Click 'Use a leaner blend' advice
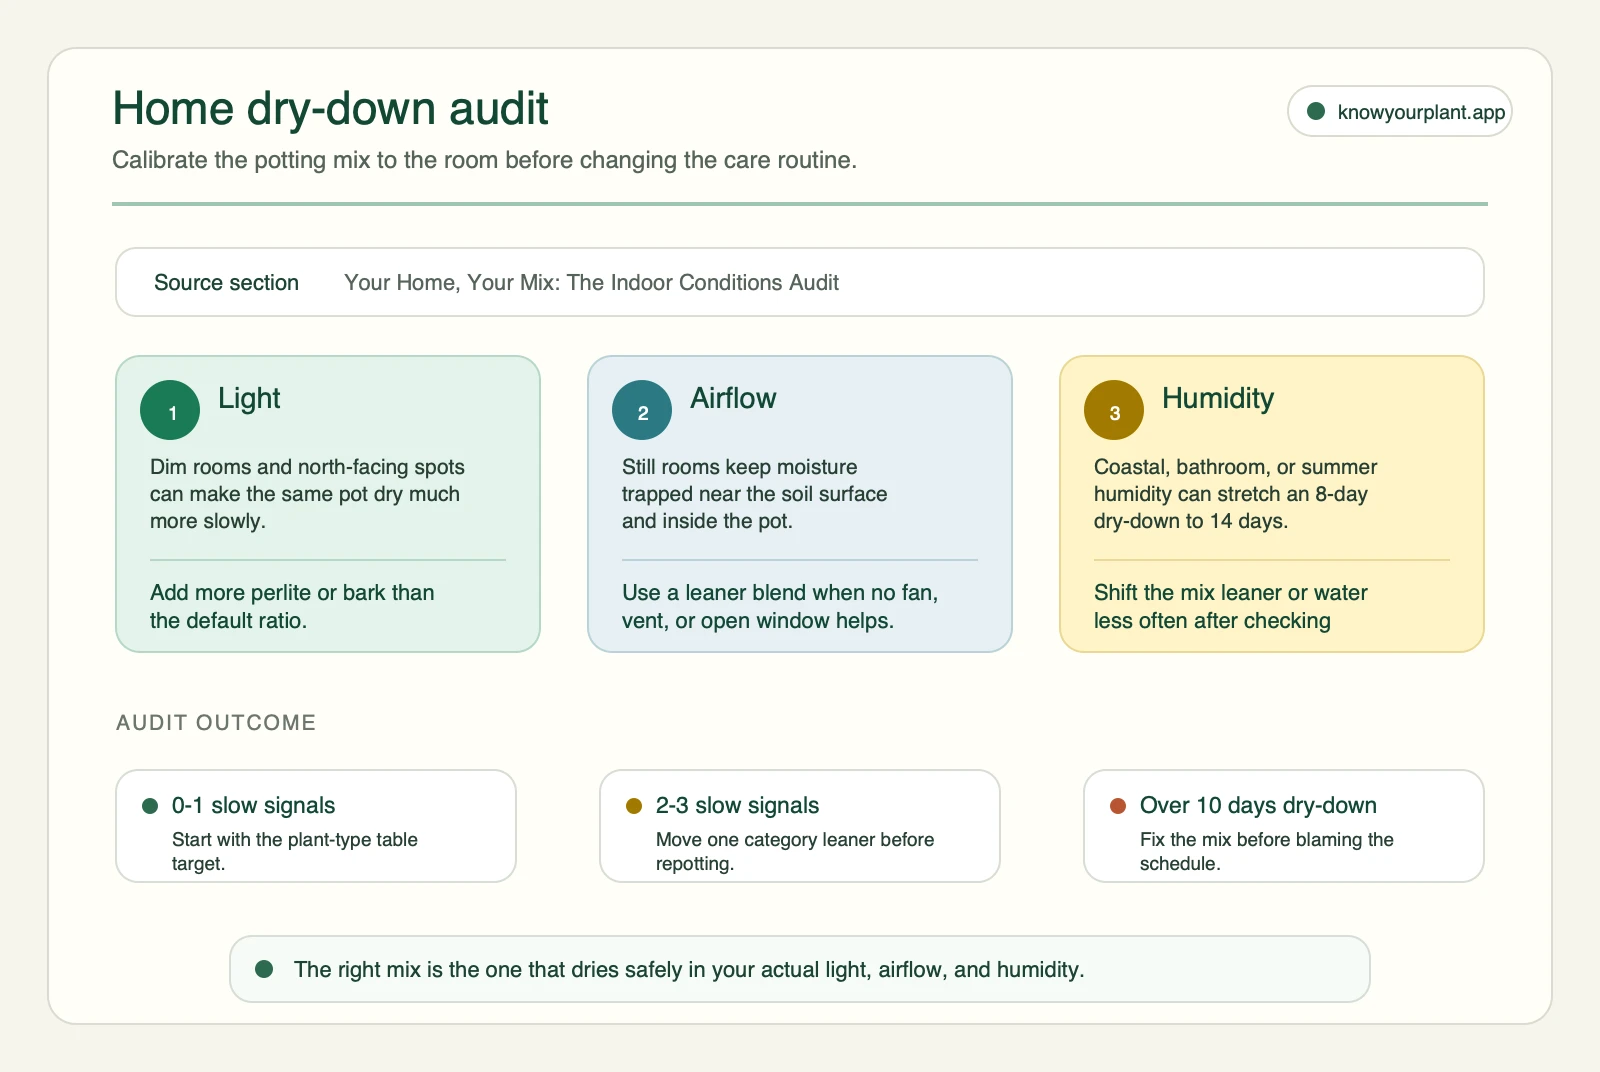The height and width of the screenshot is (1072, 1600). (780, 606)
